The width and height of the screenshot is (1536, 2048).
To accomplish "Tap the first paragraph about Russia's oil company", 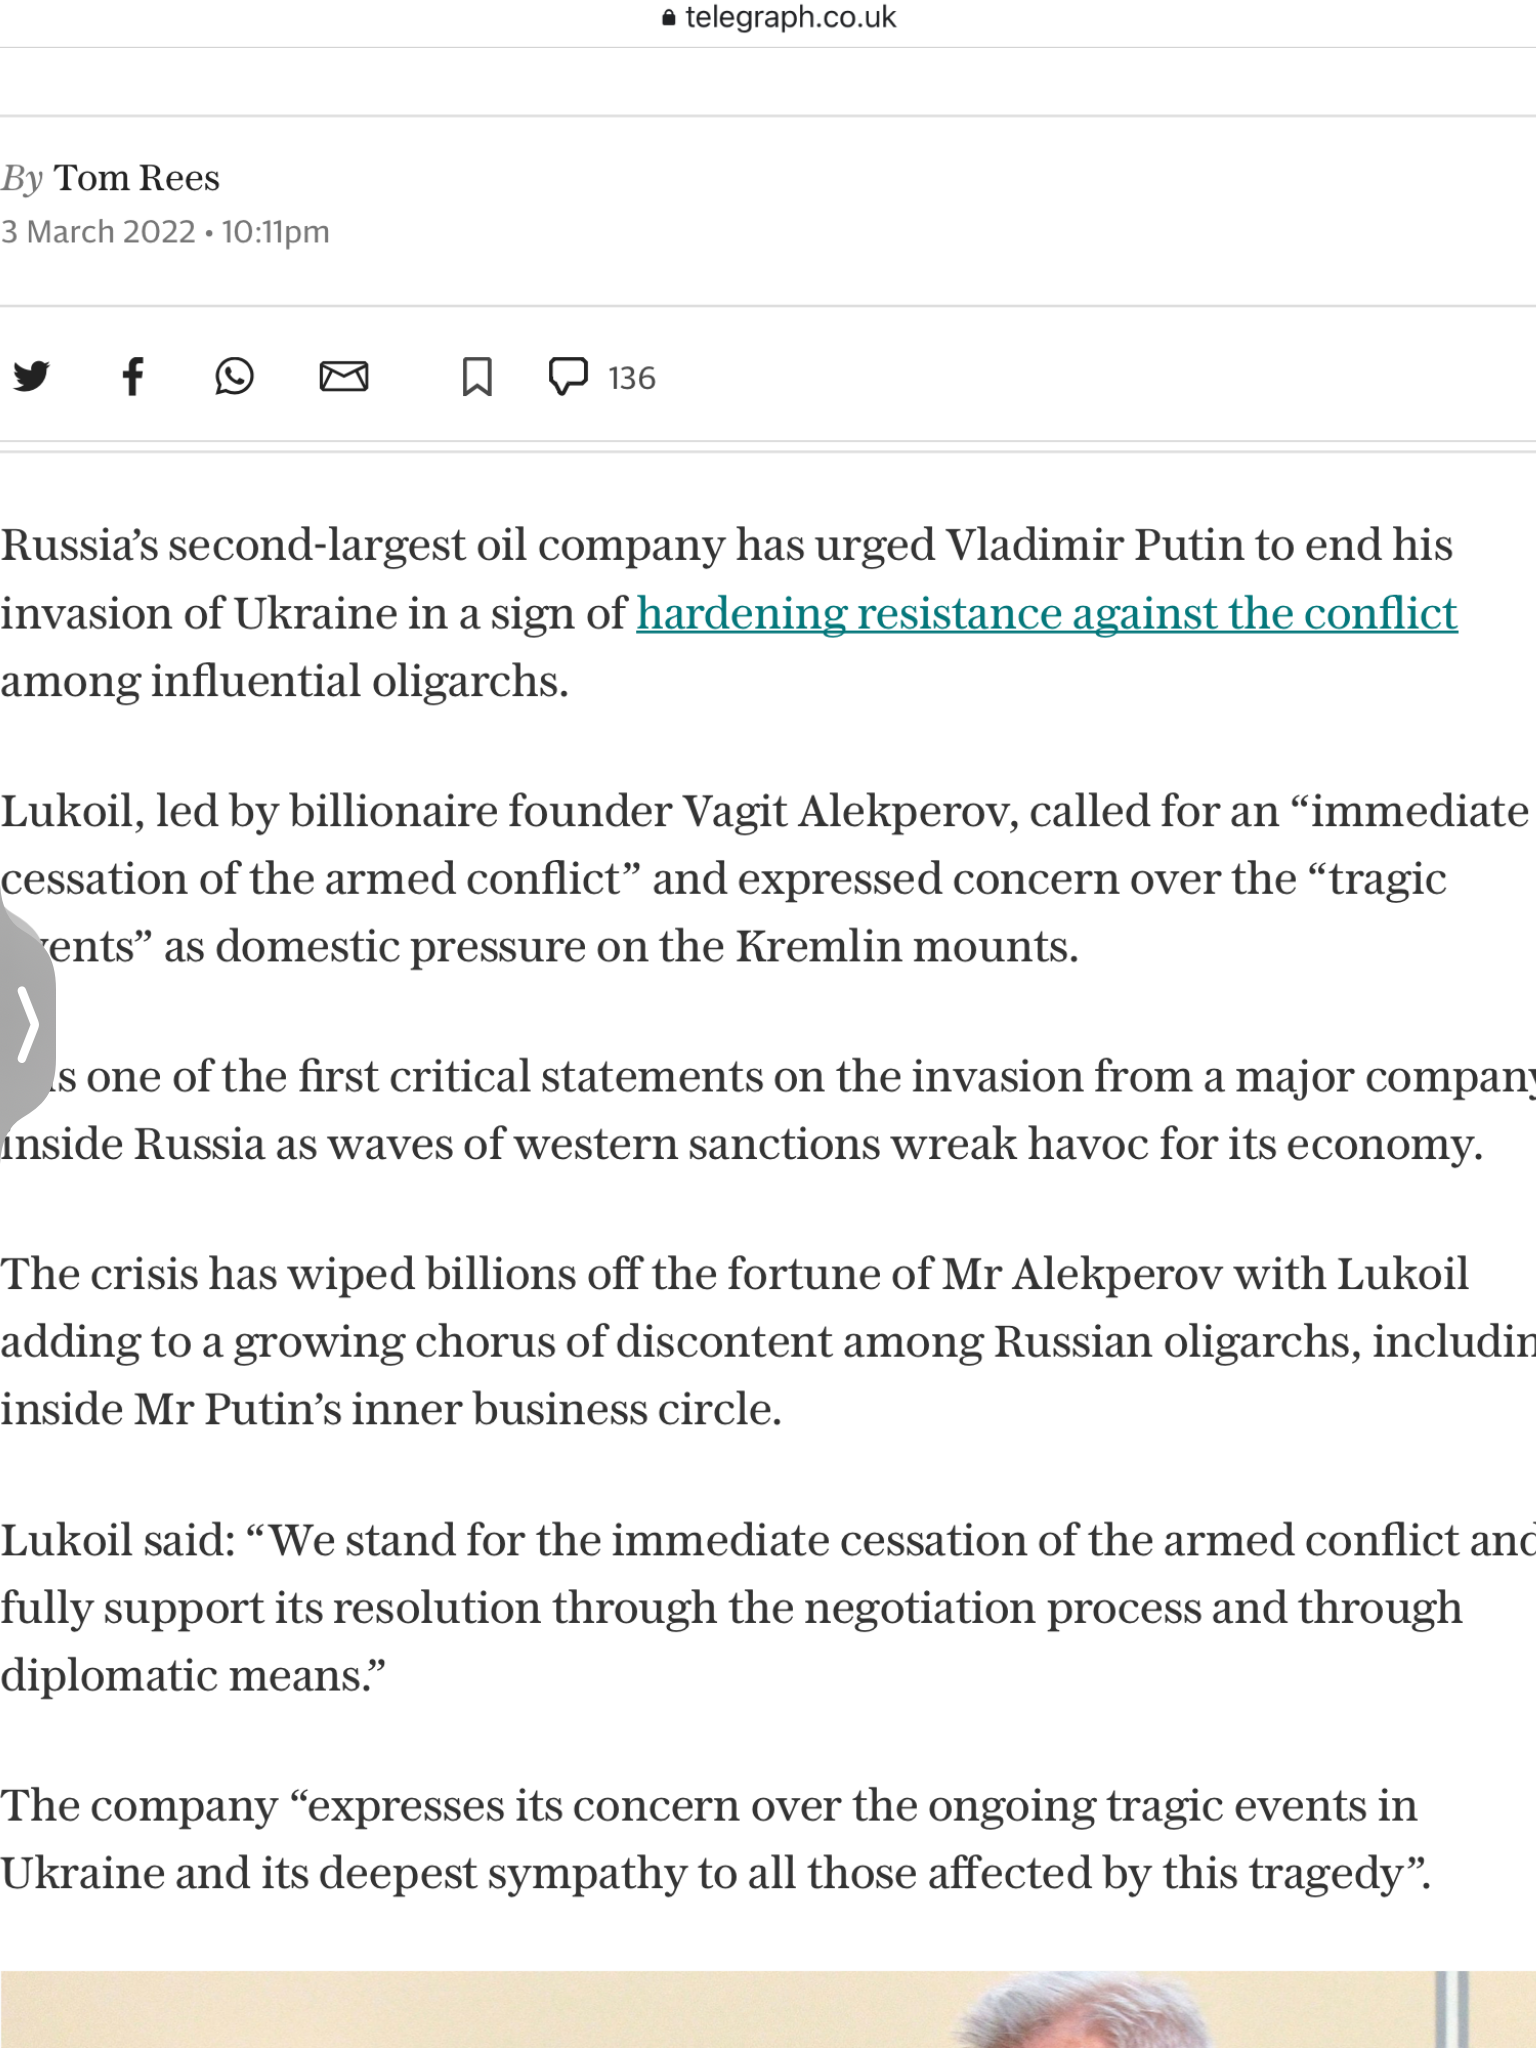I will coord(728,613).
